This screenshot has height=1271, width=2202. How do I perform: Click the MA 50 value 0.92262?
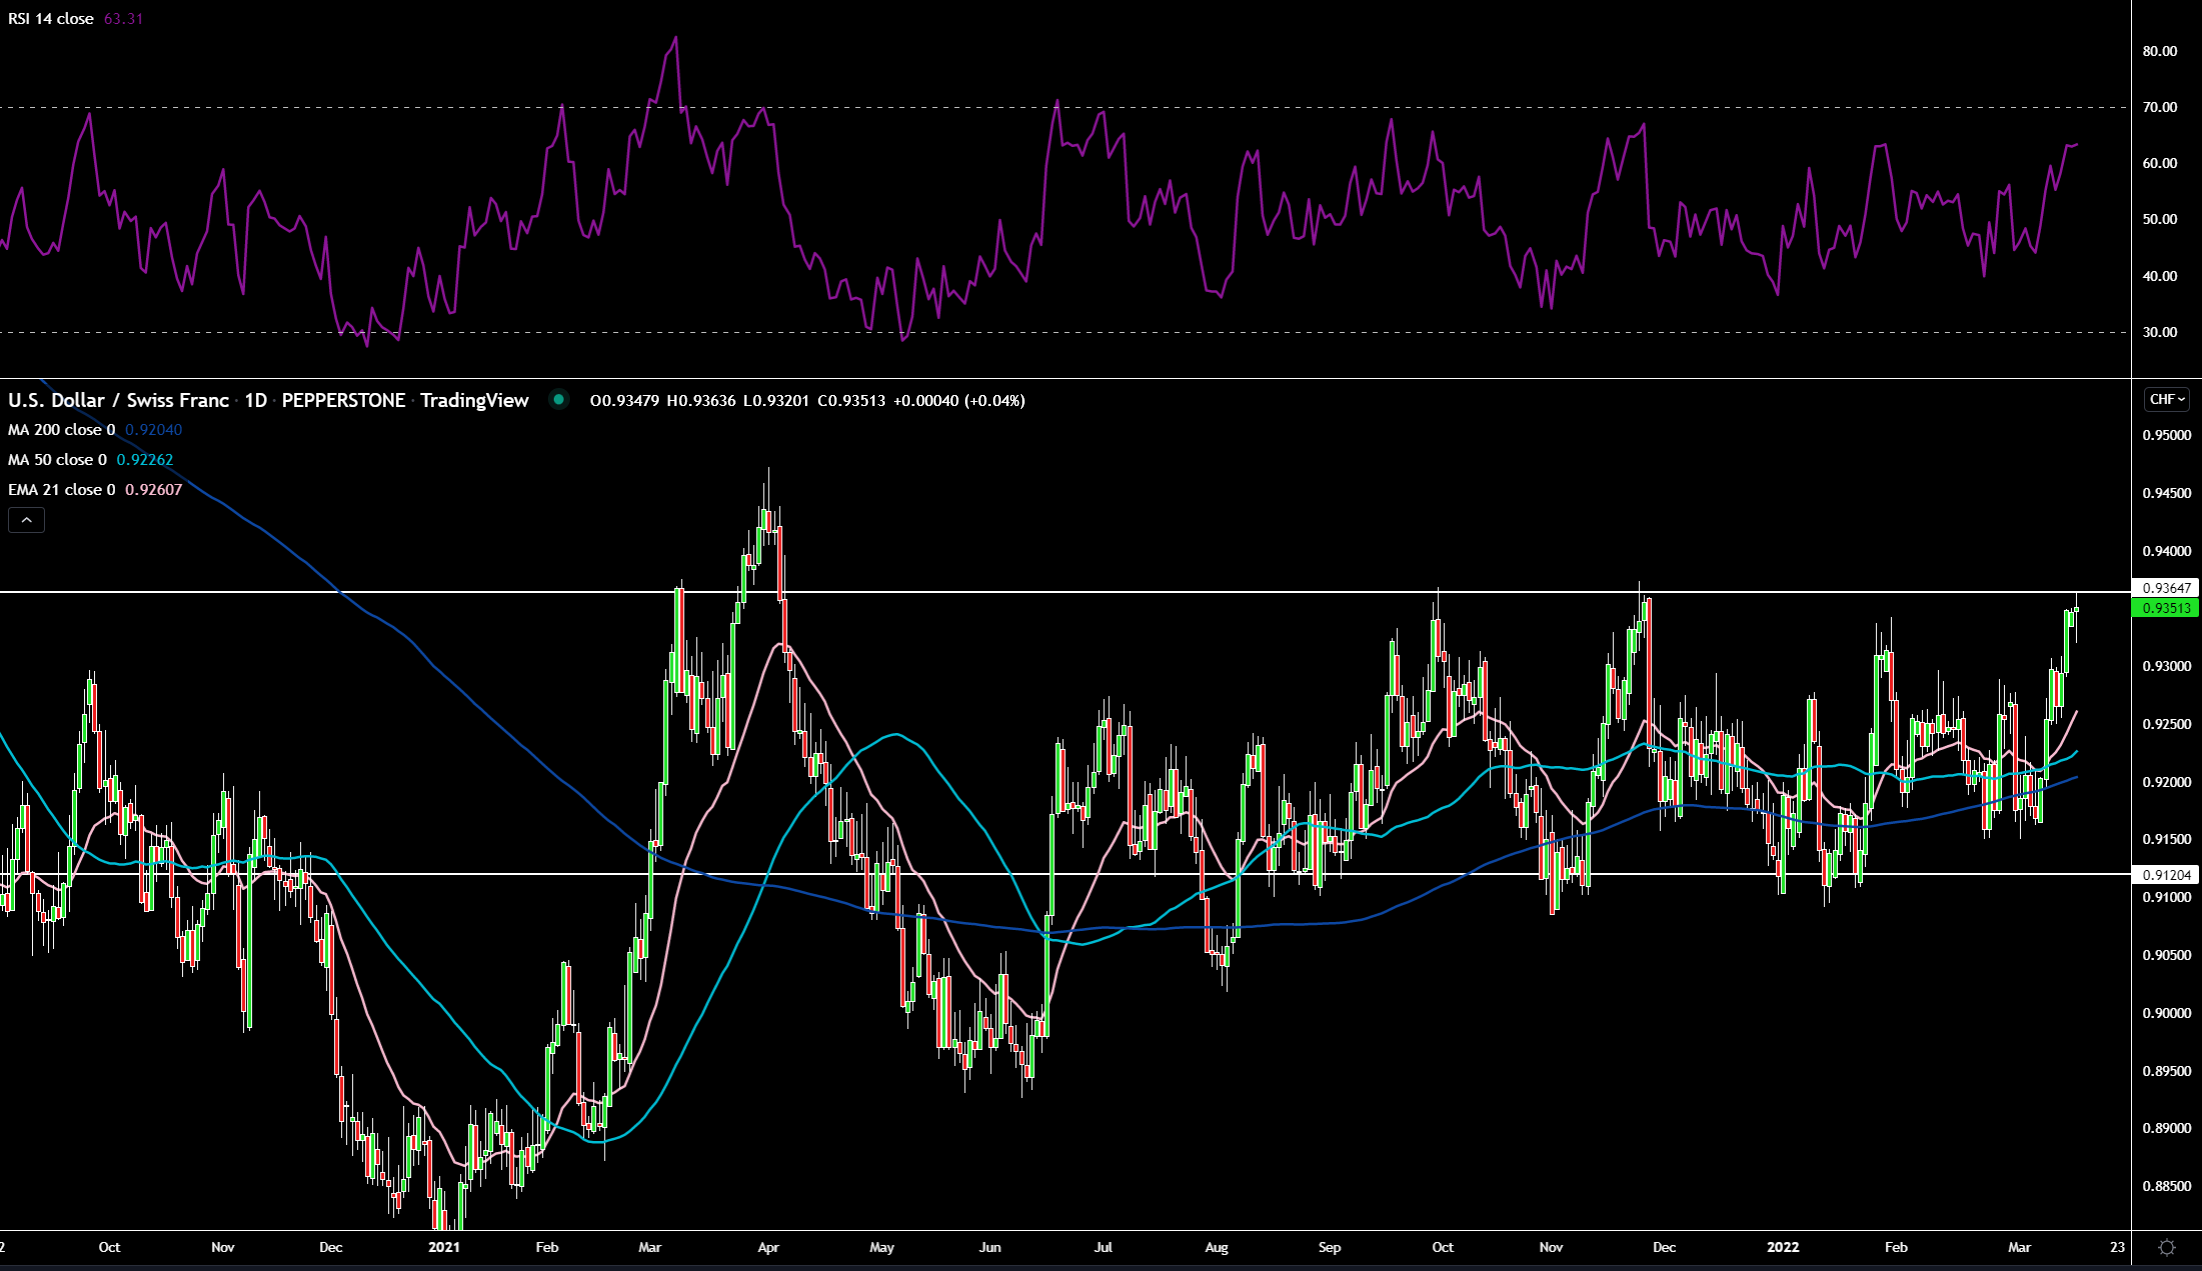pyautogui.click(x=145, y=460)
